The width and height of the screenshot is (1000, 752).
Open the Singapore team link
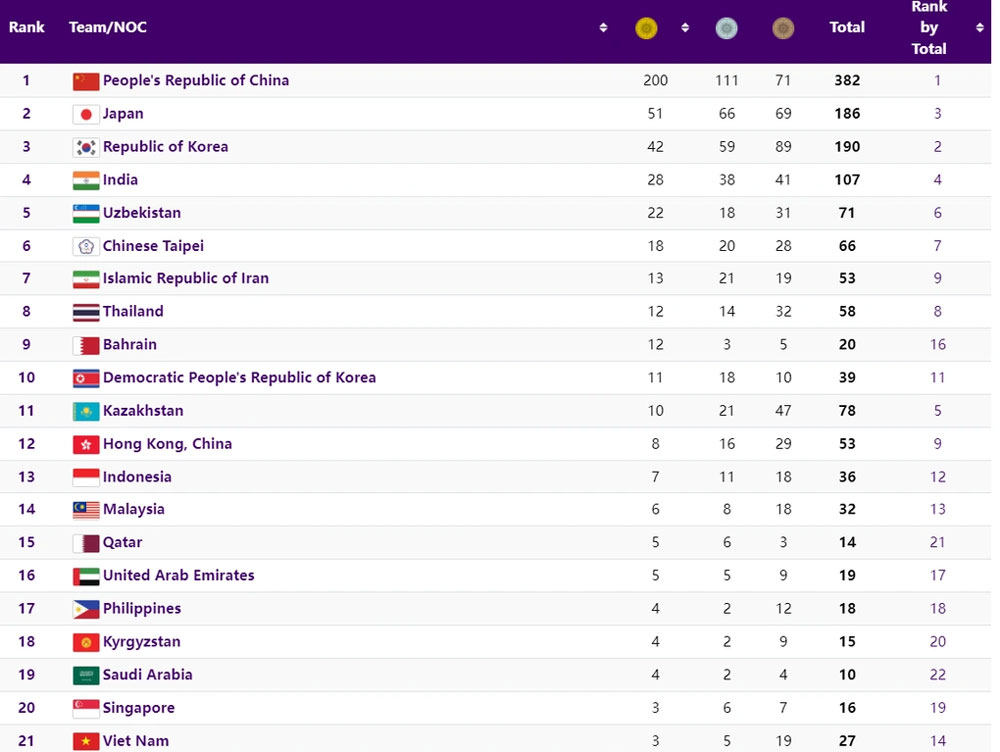(138, 708)
